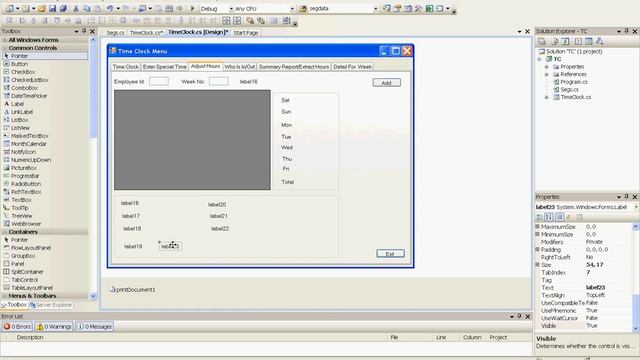Viewport: 640px width, 360px height.
Task: Click the Copy toolbar icon
Action: pos(87,8)
